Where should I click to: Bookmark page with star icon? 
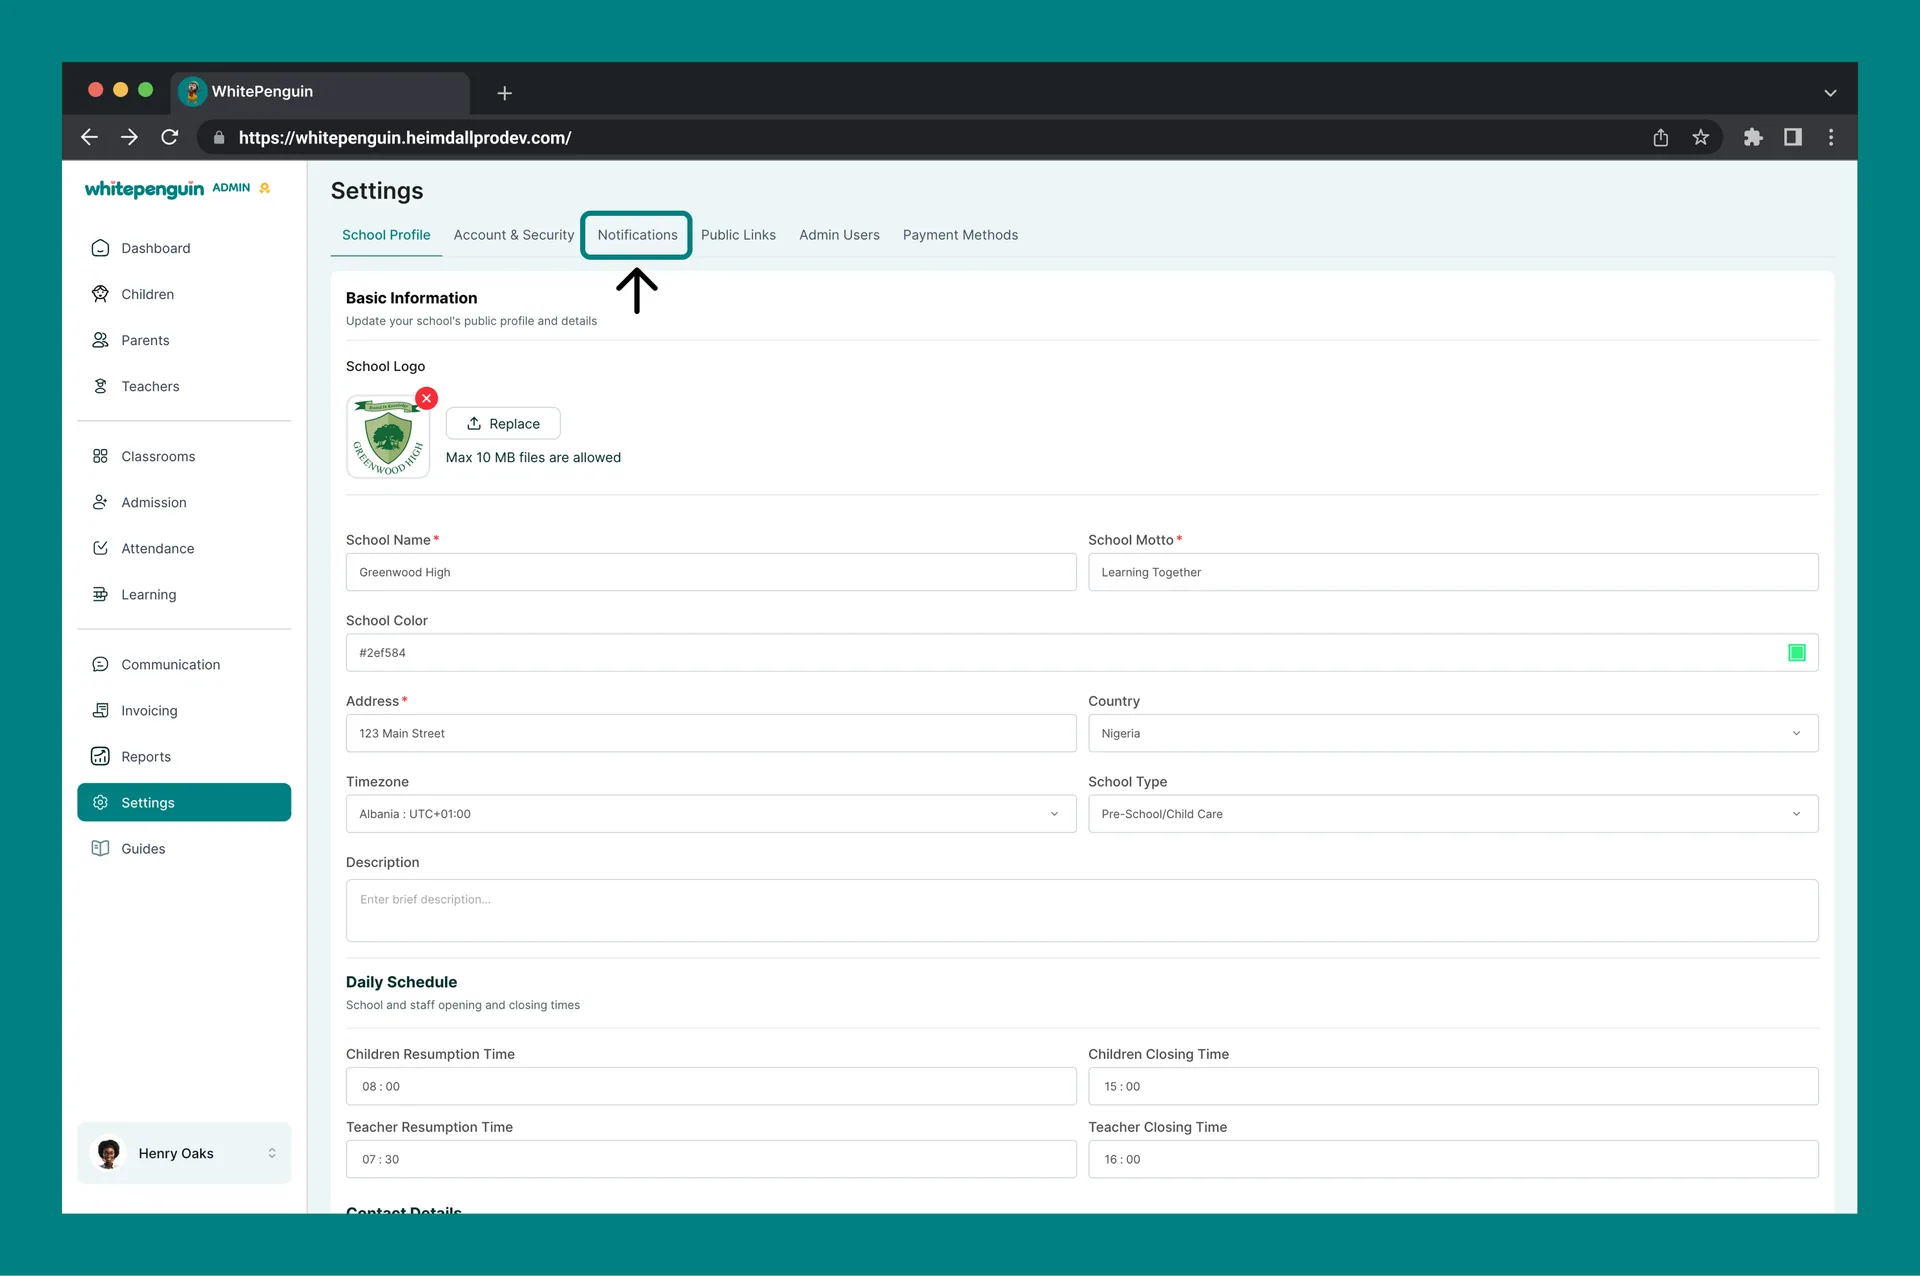pos(1700,137)
